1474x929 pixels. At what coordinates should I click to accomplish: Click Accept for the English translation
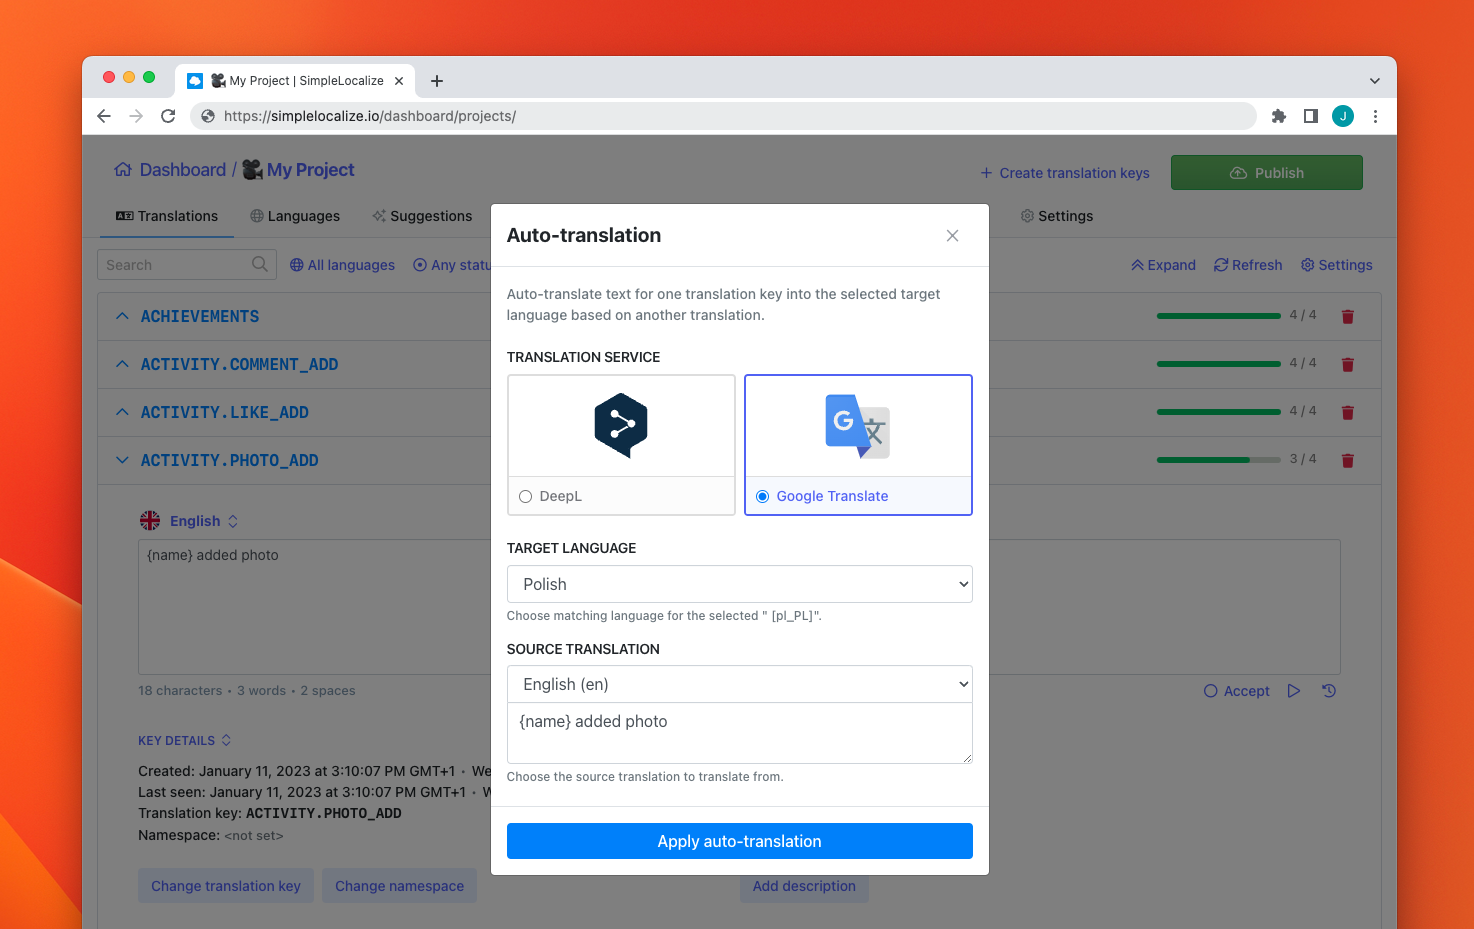(1237, 691)
